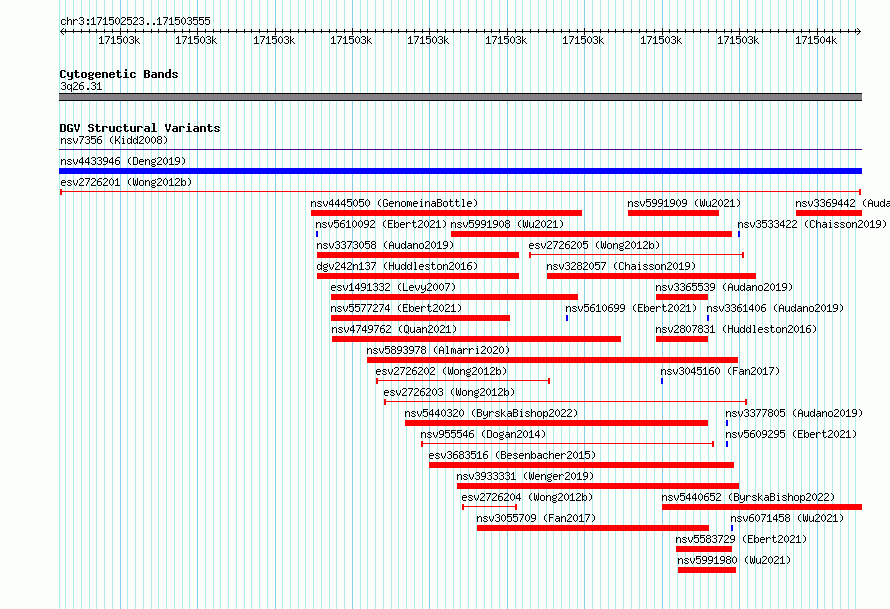Click nsv4445050 (GenomeinaBottle) label

[x=394, y=203]
